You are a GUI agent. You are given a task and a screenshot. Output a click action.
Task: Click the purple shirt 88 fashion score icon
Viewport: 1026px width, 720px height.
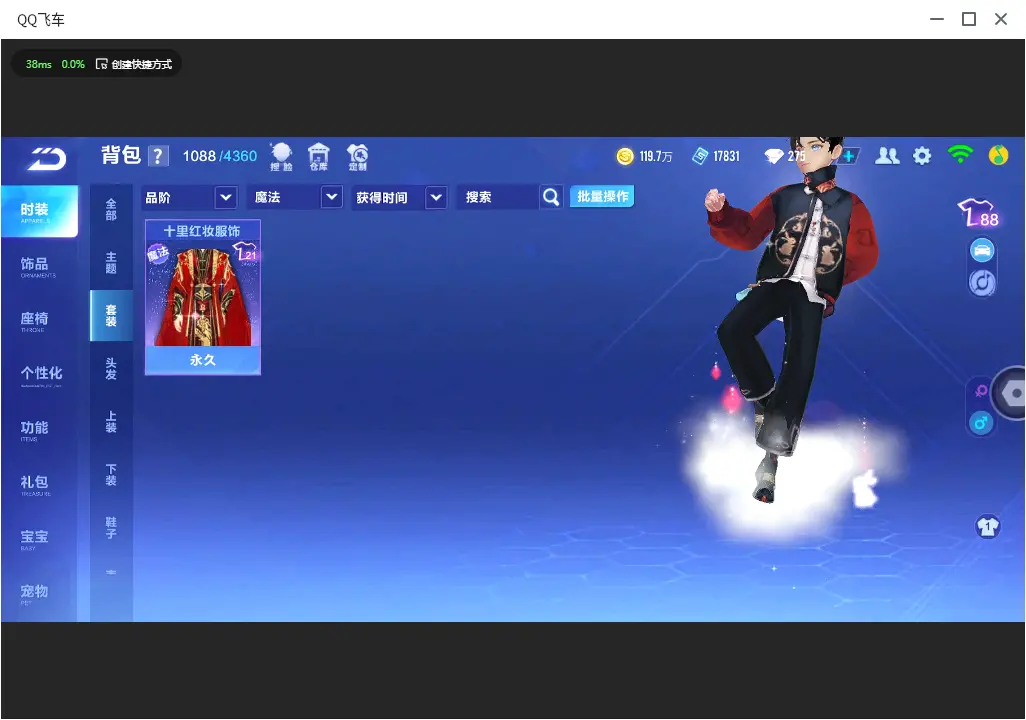point(979,213)
